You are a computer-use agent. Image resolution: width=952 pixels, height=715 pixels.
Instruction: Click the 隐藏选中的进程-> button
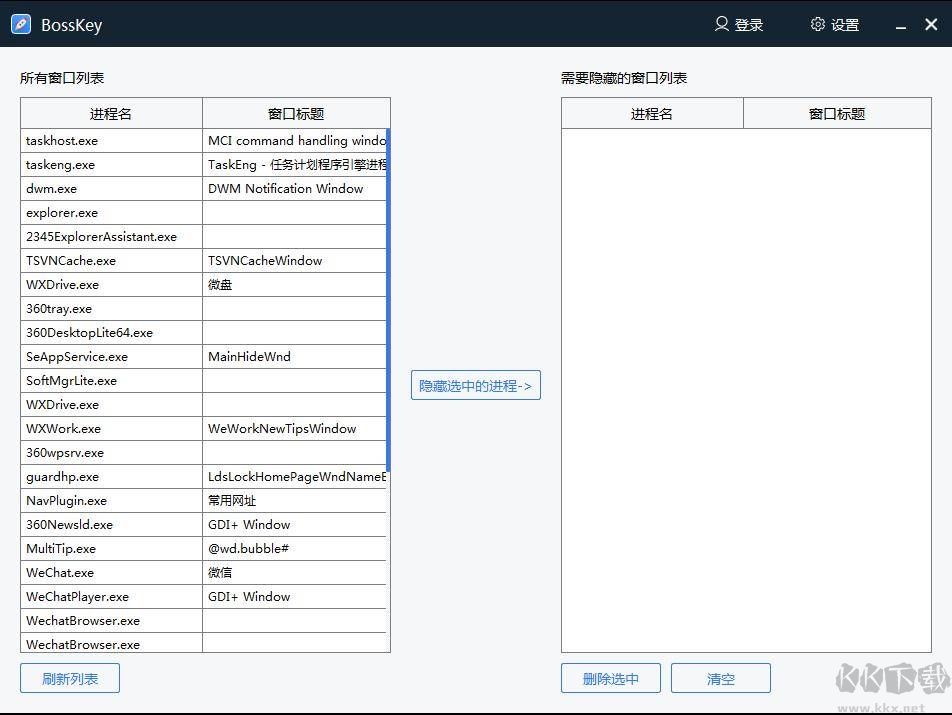point(475,385)
